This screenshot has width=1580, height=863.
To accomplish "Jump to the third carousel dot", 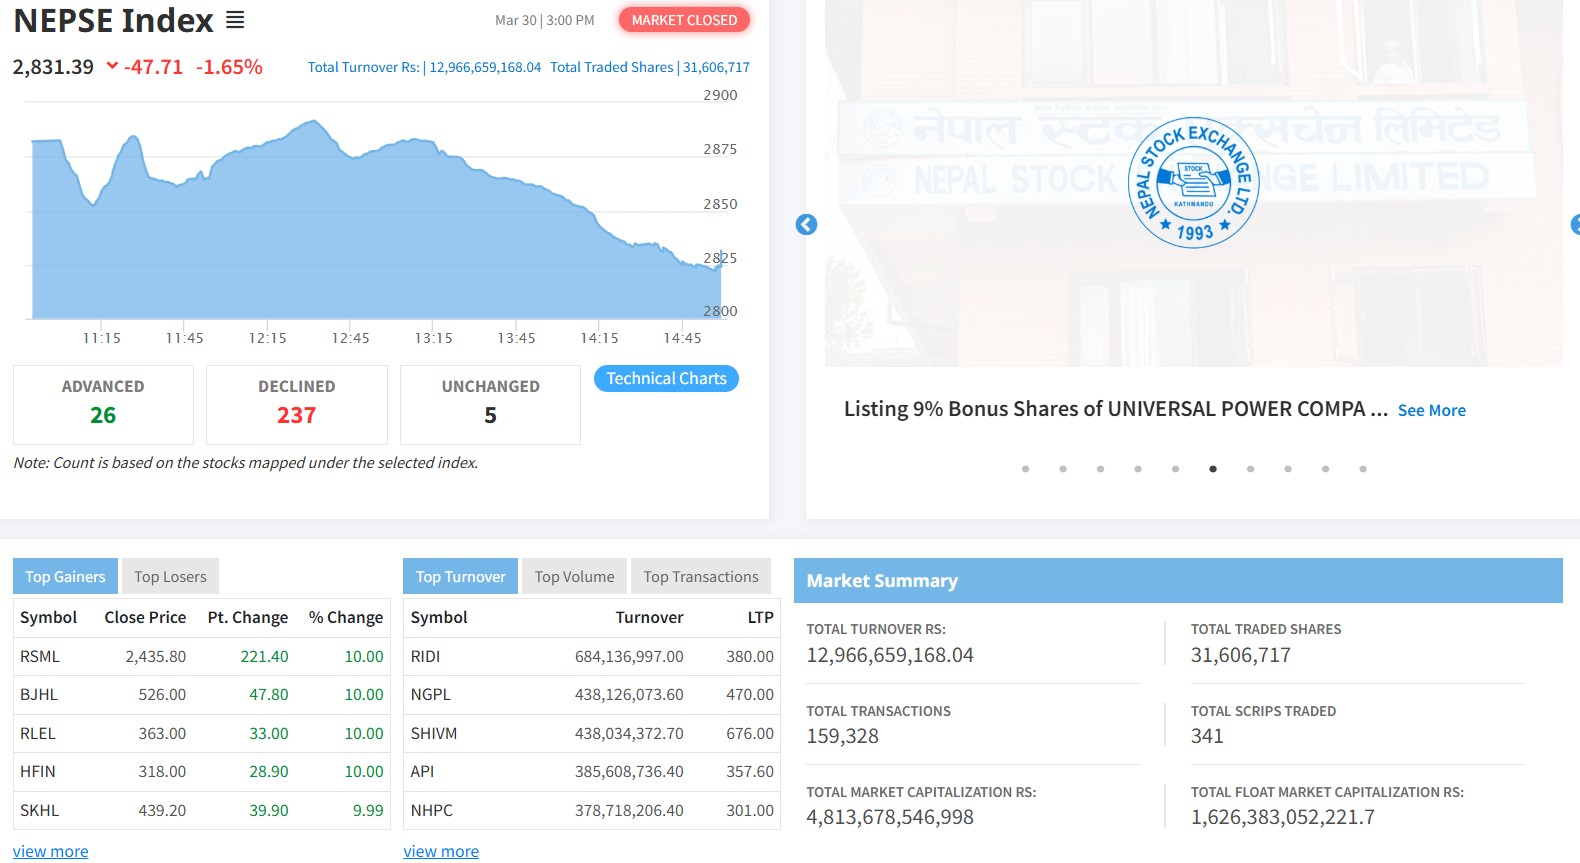I will point(1100,469).
